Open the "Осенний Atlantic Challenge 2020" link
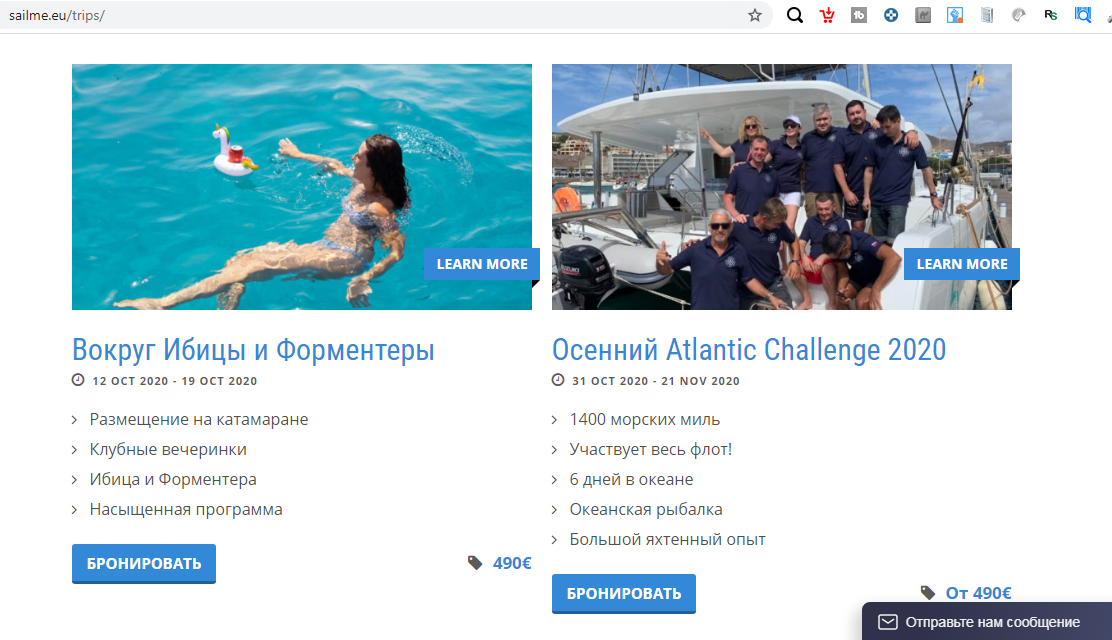 coord(749,350)
